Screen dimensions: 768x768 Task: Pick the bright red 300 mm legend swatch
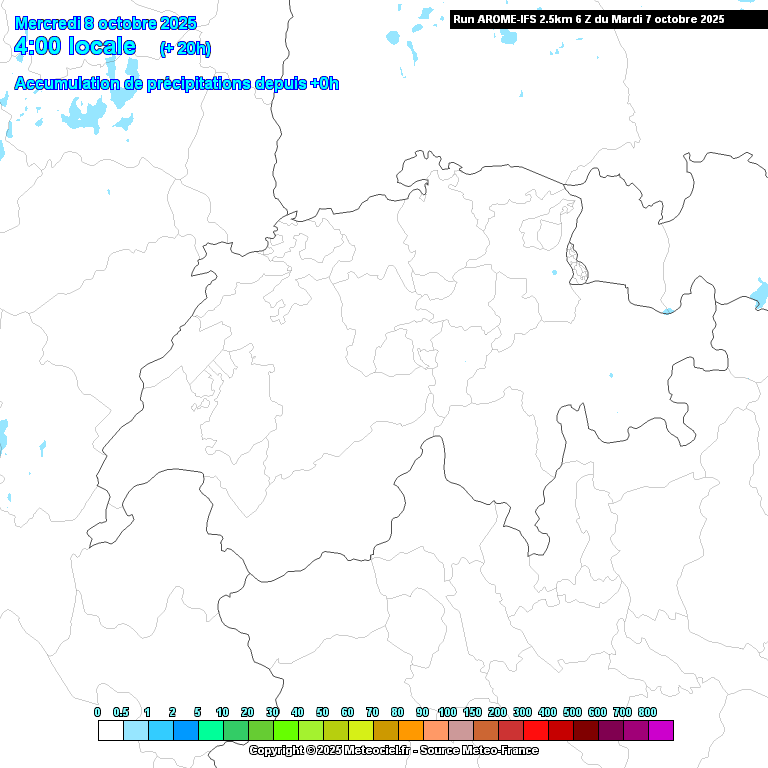coord(536,731)
